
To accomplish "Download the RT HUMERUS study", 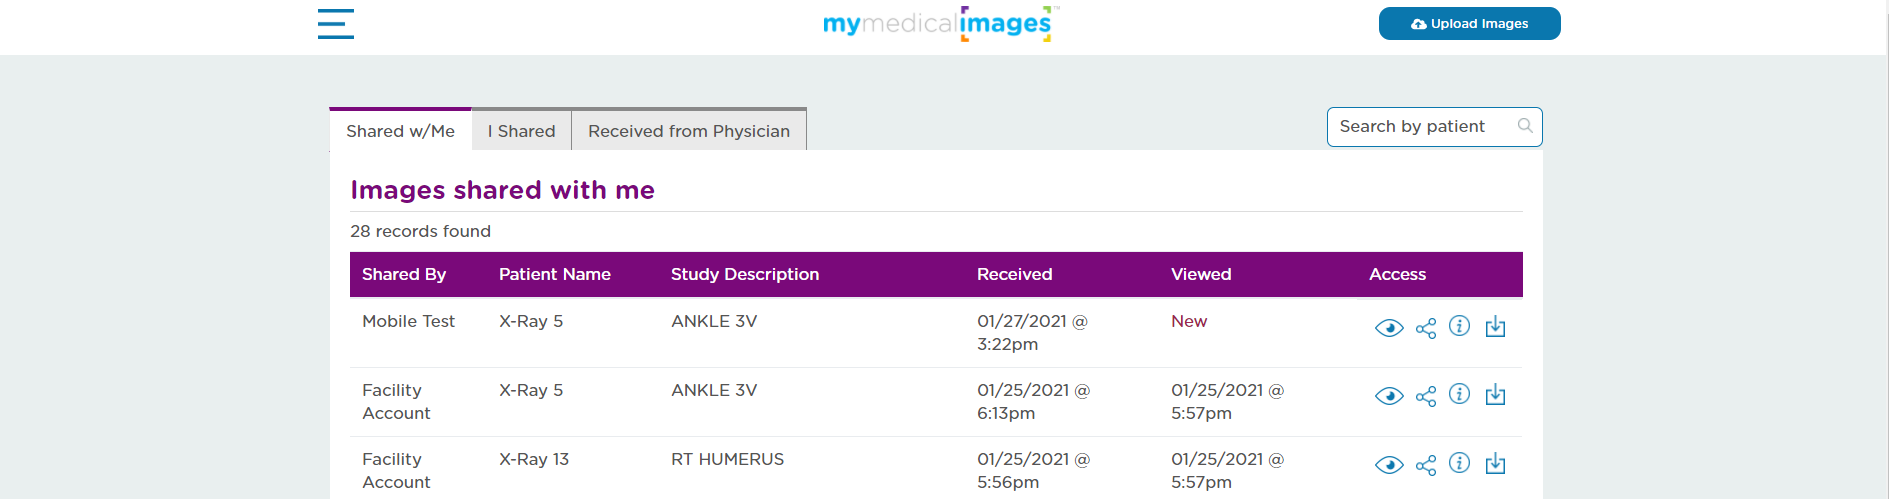I will (x=1496, y=463).
